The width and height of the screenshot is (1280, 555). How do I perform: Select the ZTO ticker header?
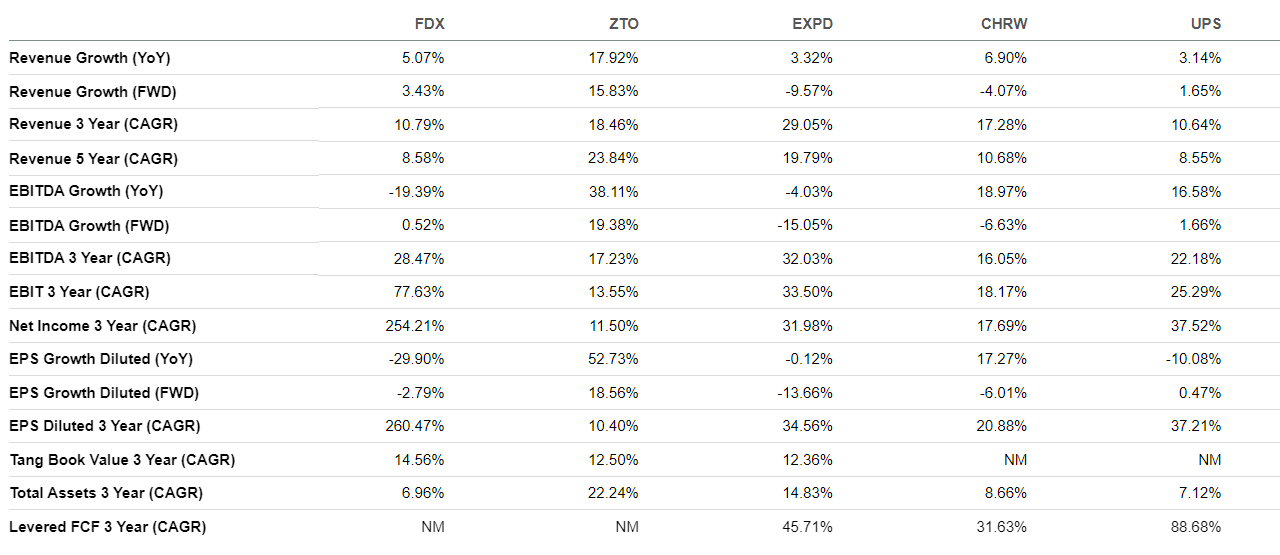pyautogui.click(x=623, y=23)
